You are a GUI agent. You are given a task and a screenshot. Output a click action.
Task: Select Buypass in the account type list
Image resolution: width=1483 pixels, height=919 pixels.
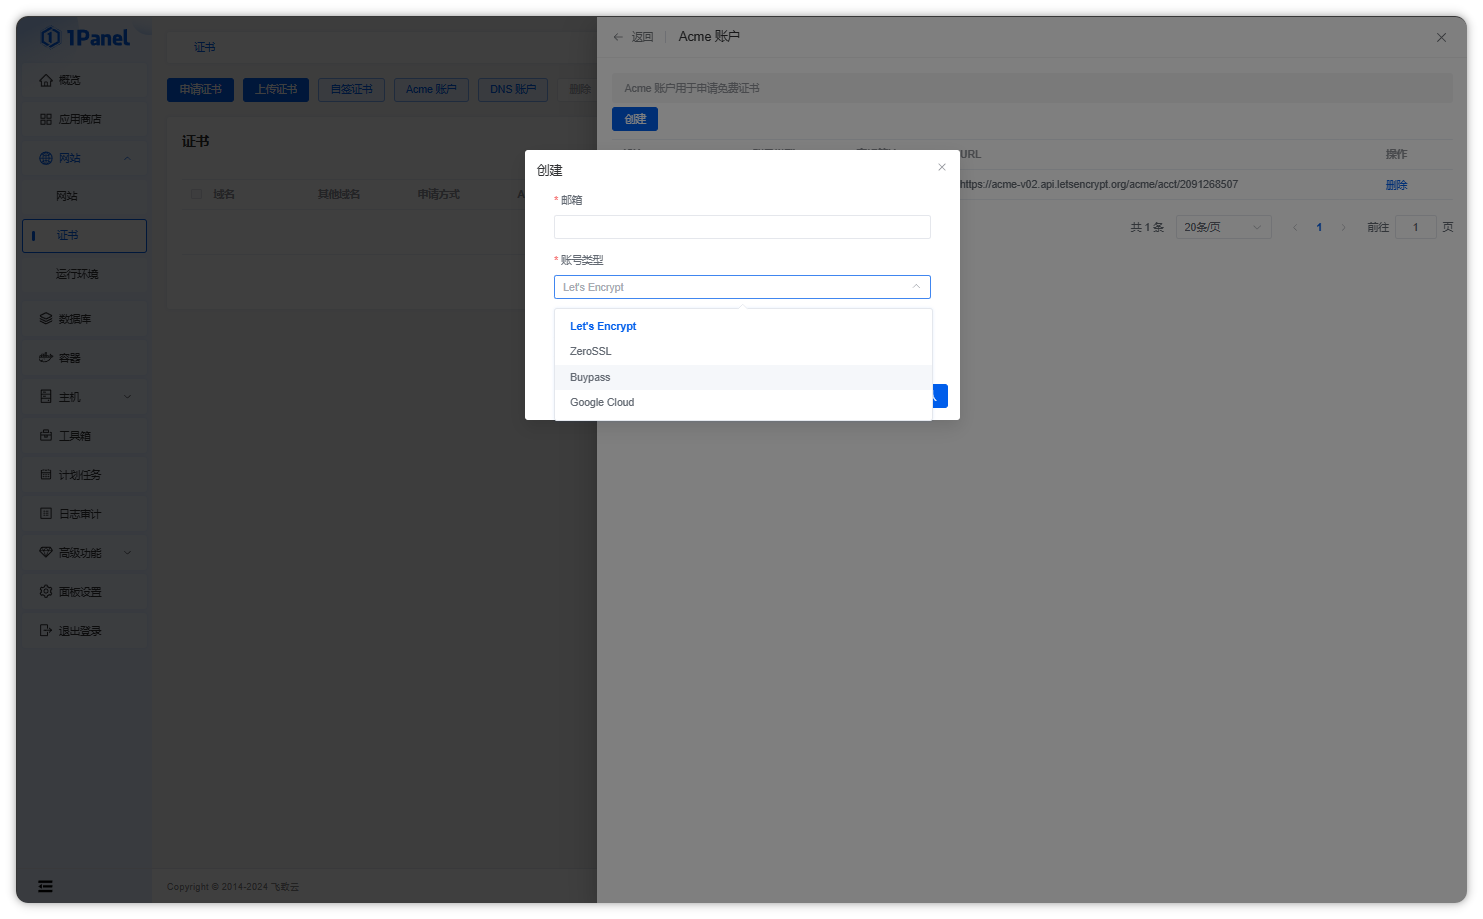click(590, 378)
